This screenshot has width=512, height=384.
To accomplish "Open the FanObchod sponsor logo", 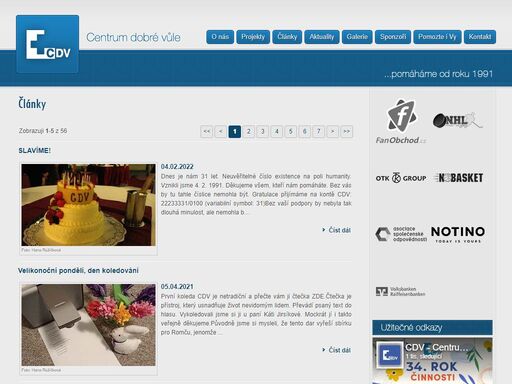I will coord(401,121).
